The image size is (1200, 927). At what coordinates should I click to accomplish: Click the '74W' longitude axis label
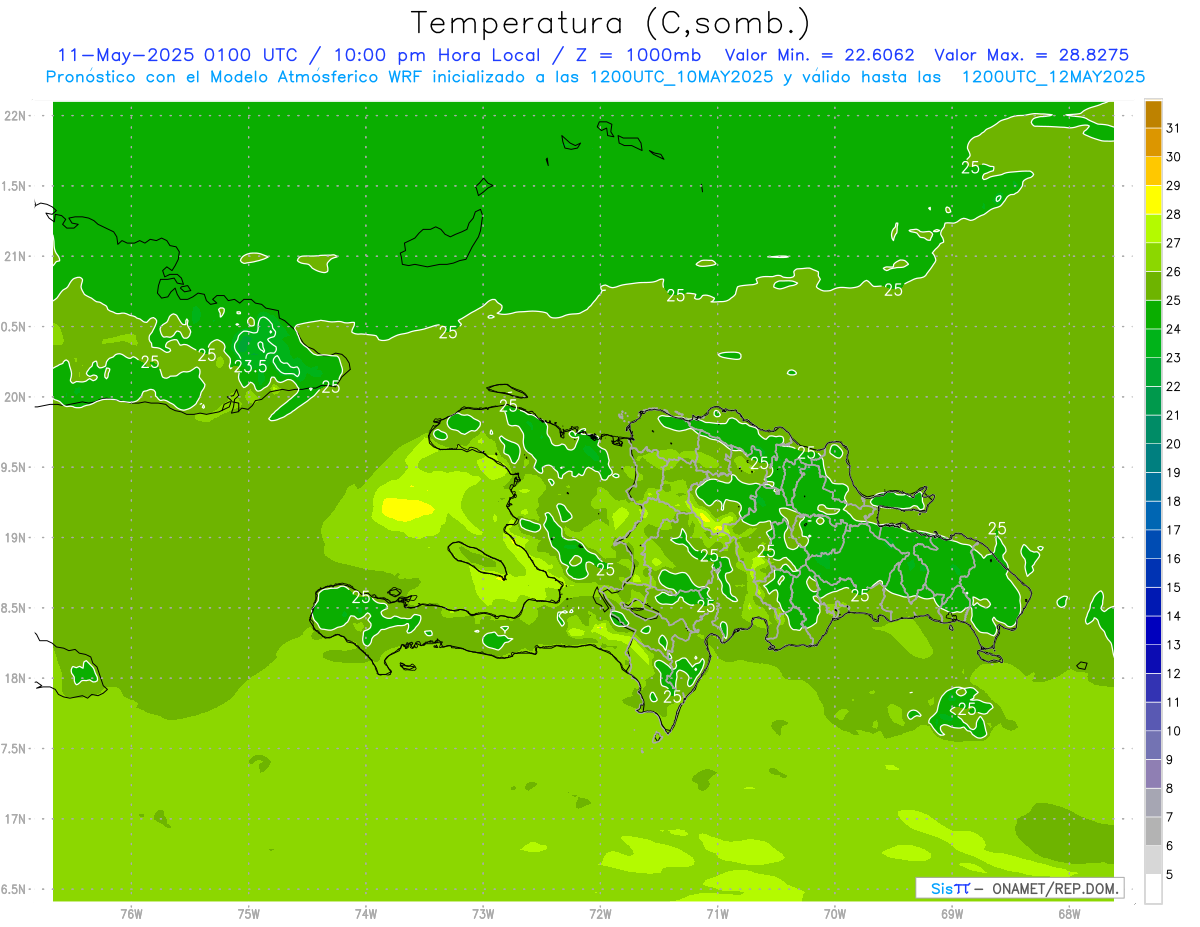click(365, 914)
